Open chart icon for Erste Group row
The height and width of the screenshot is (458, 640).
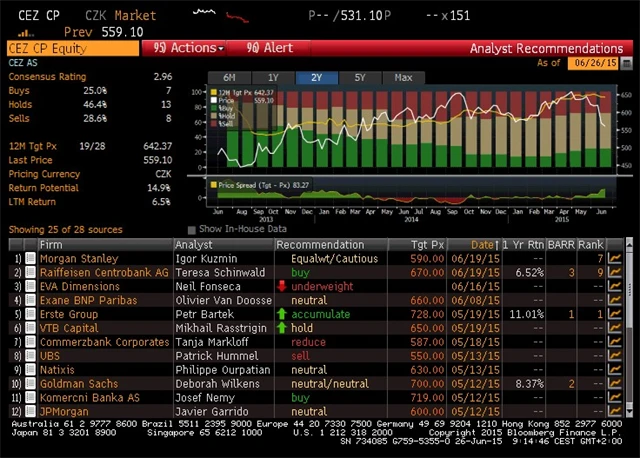click(x=617, y=313)
